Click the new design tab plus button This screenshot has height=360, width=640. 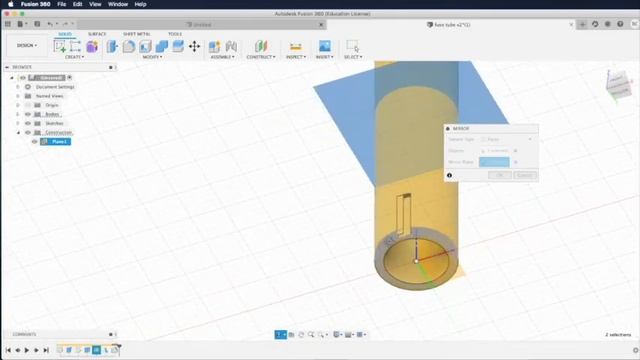[x=582, y=24]
